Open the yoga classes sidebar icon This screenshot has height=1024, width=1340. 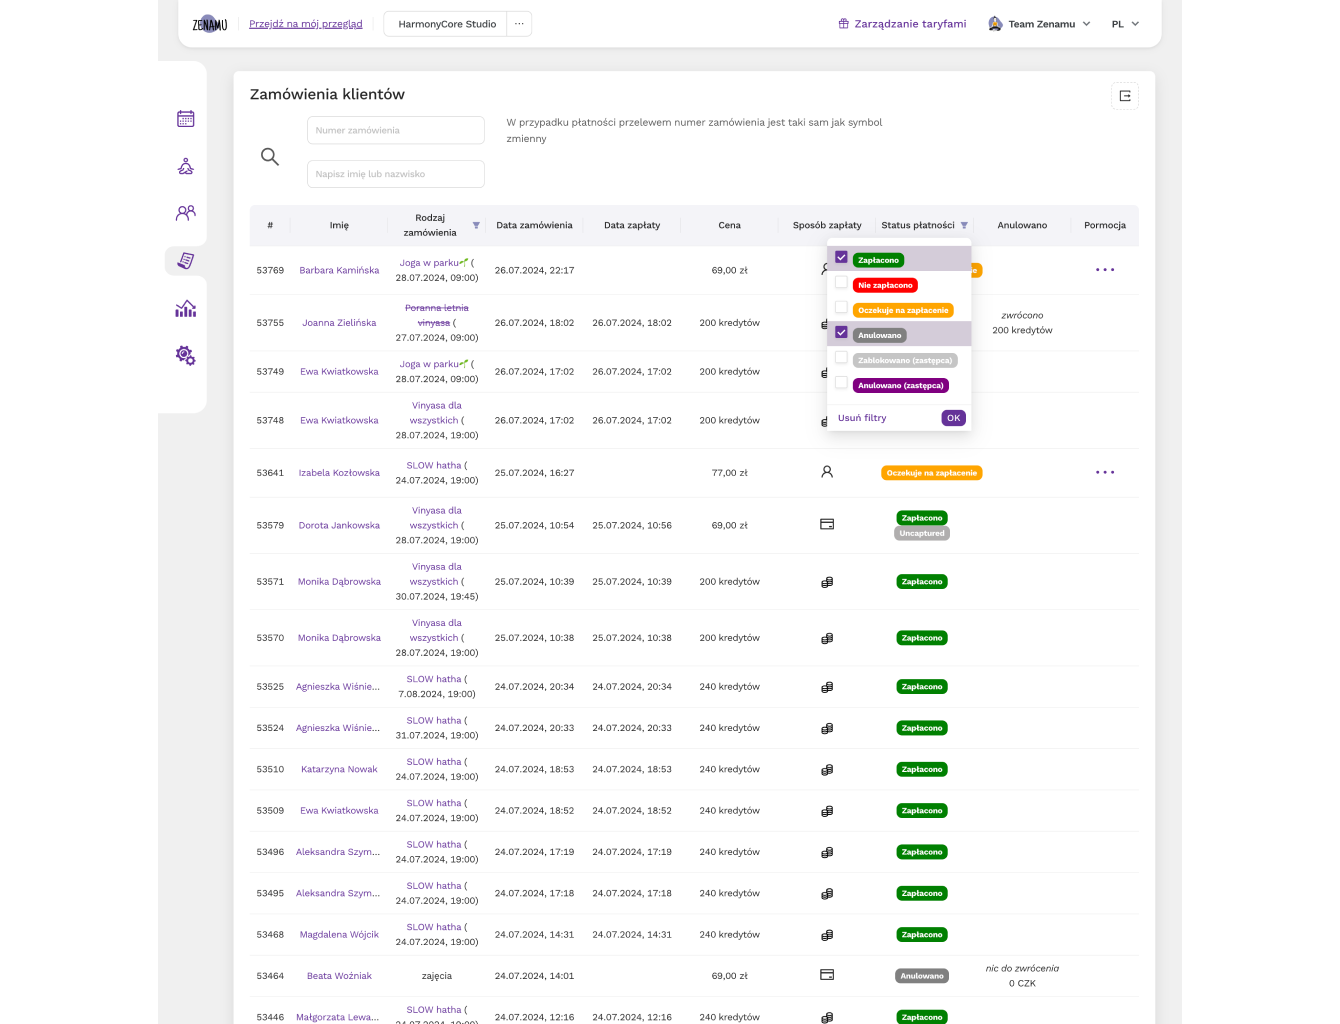click(186, 166)
